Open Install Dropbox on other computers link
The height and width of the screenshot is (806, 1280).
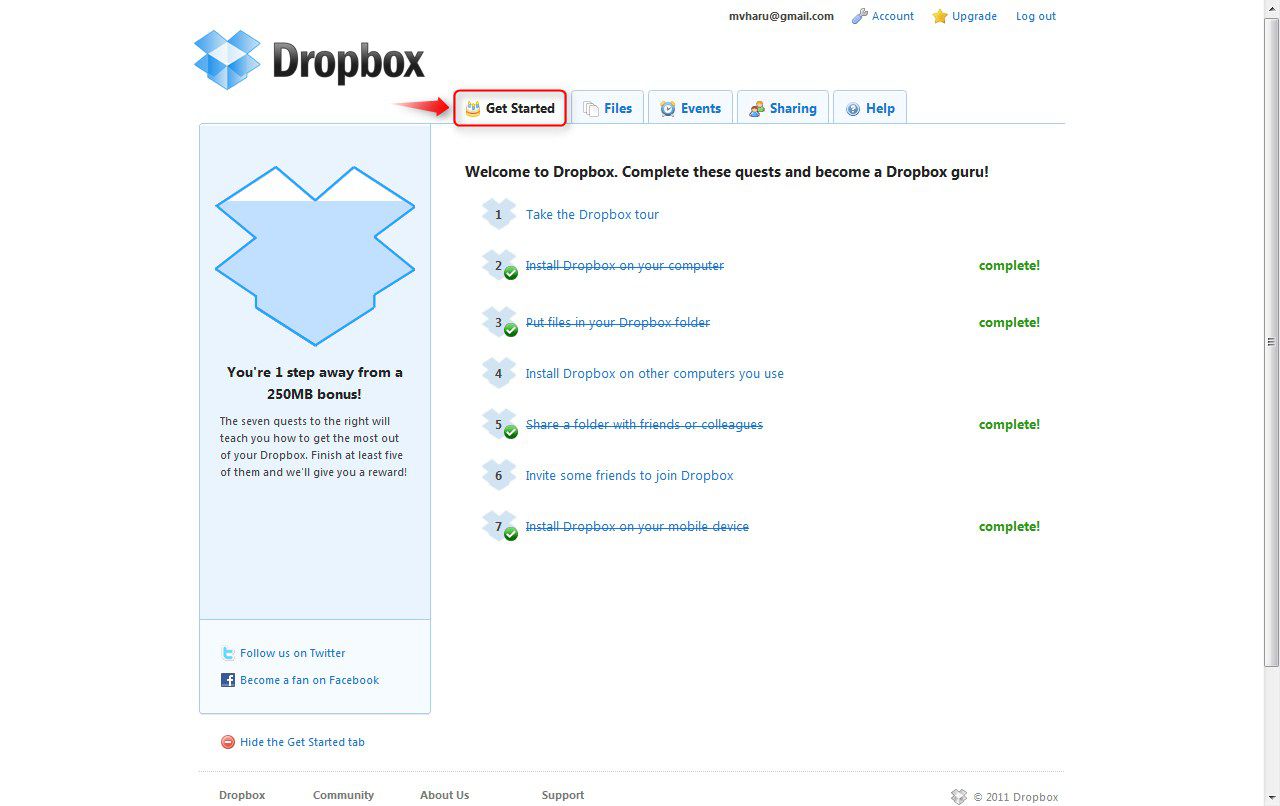(x=655, y=373)
